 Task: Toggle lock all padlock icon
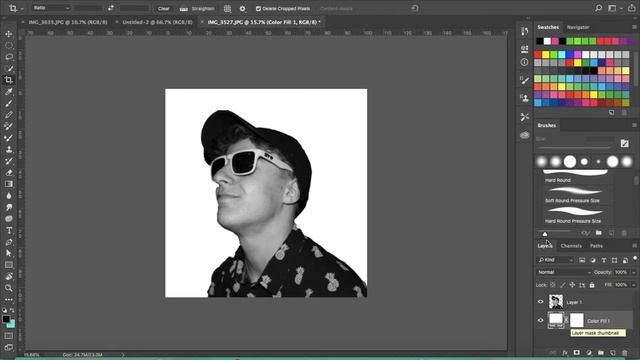coord(592,285)
